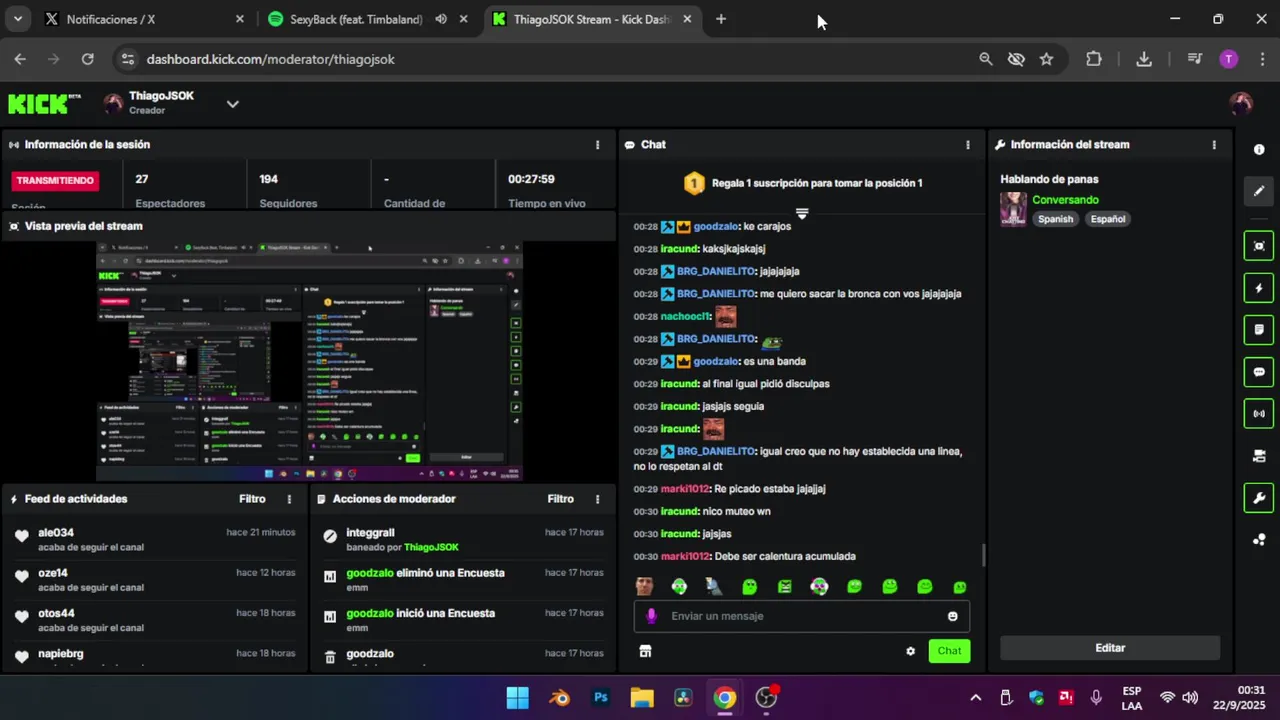Image resolution: width=1280 pixels, height=720 pixels.
Task: Toggle the document panel in right sidebar
Action: 1259,329
